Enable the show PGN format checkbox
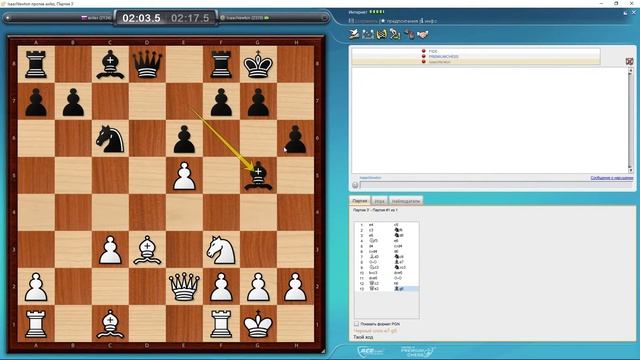 pos(357,324)
